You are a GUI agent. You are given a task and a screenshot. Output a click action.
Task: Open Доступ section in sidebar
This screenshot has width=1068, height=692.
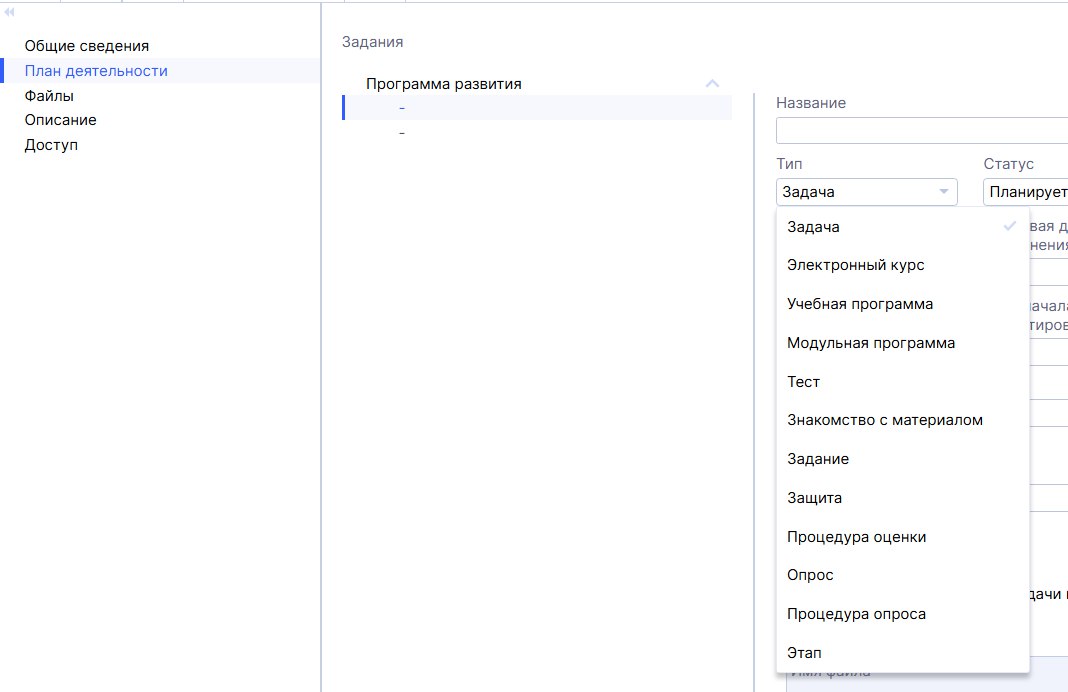[51, 145]
